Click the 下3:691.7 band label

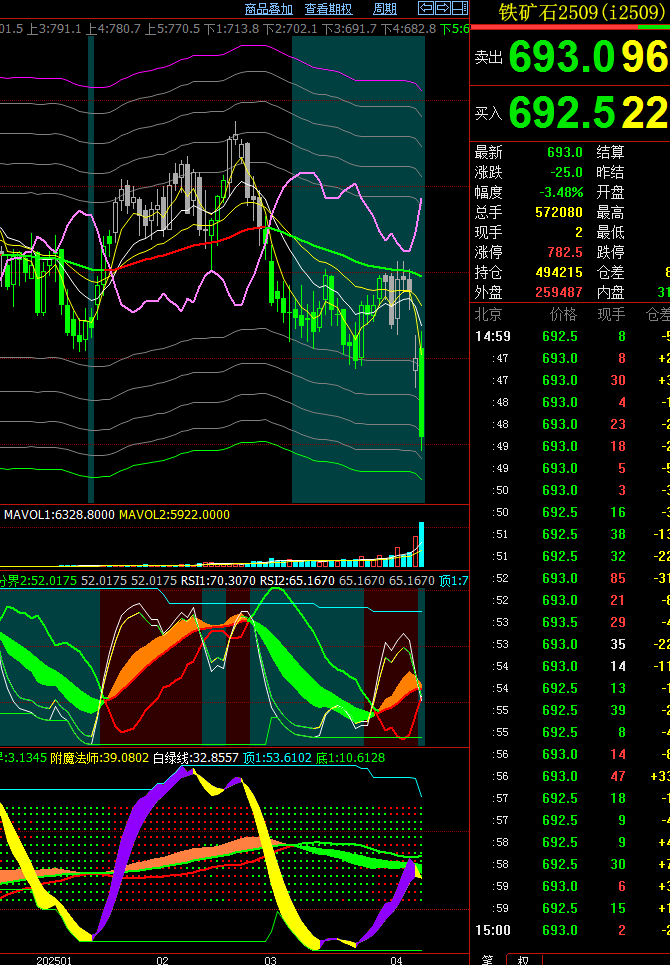tap(349, 29)
